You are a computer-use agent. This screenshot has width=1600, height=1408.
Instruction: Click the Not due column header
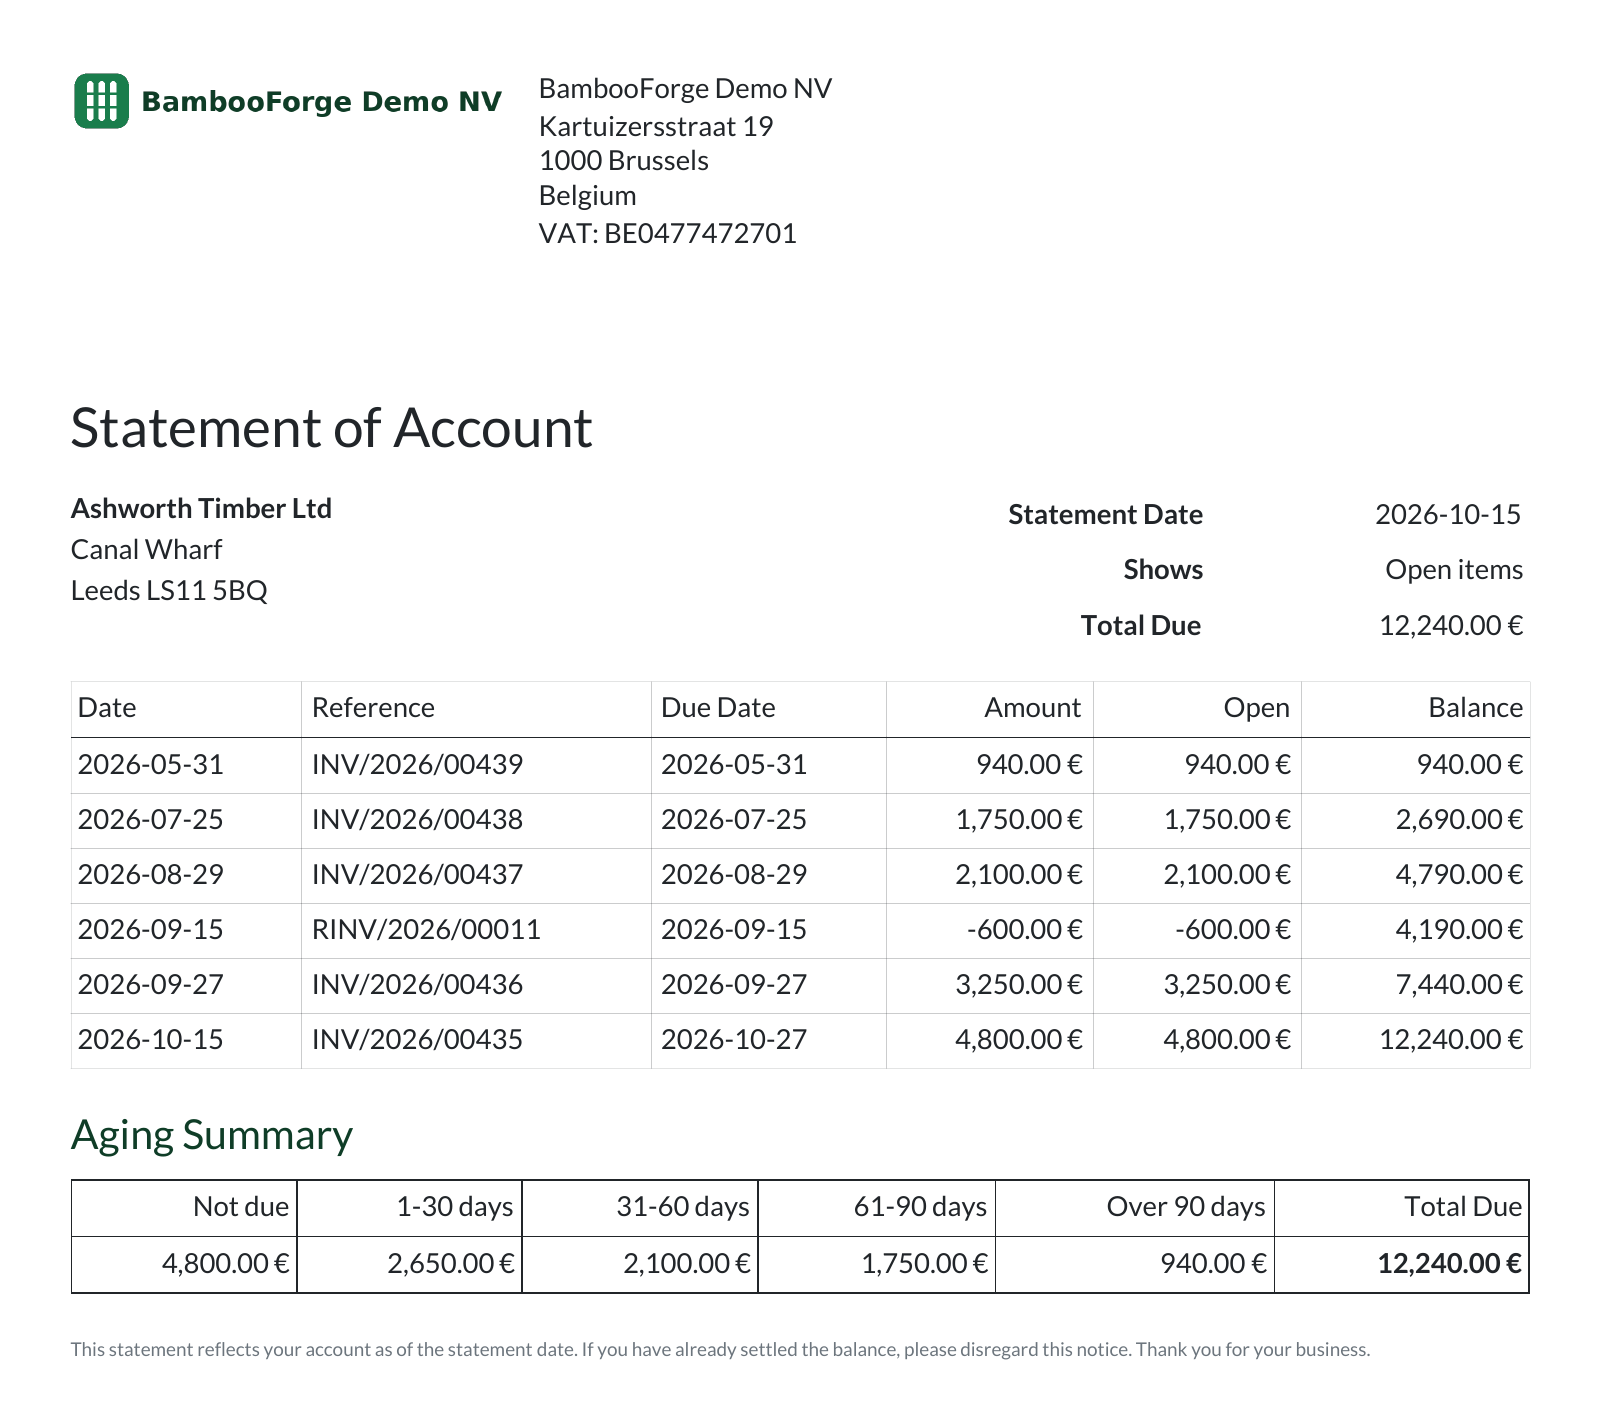pyautogui.click(x=241, y=1206)
